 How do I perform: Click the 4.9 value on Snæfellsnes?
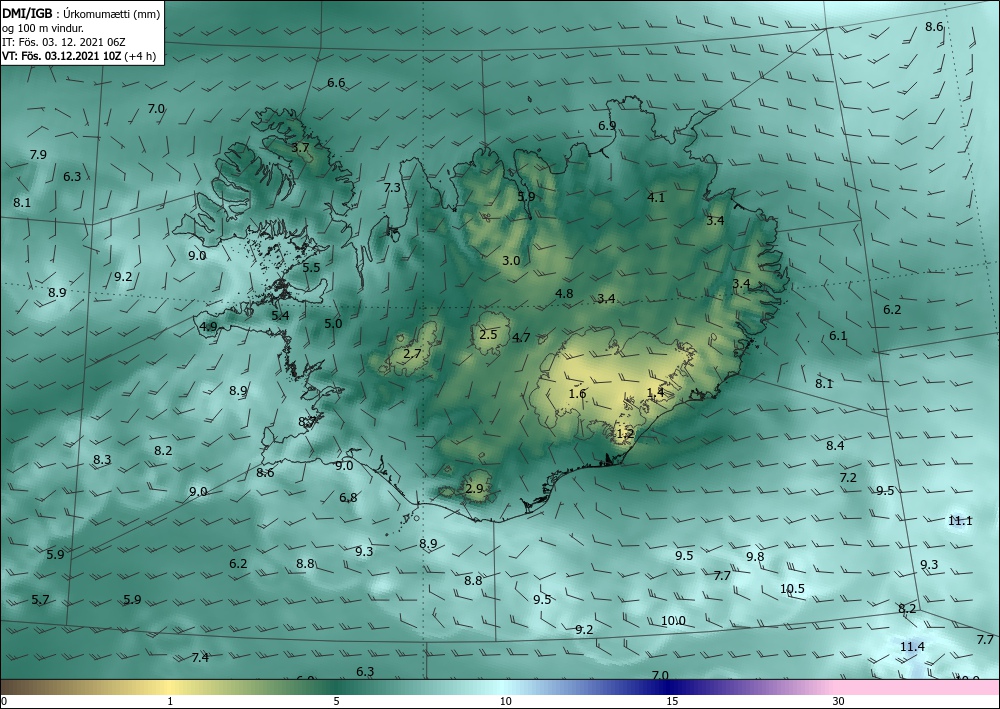[209, 327]
